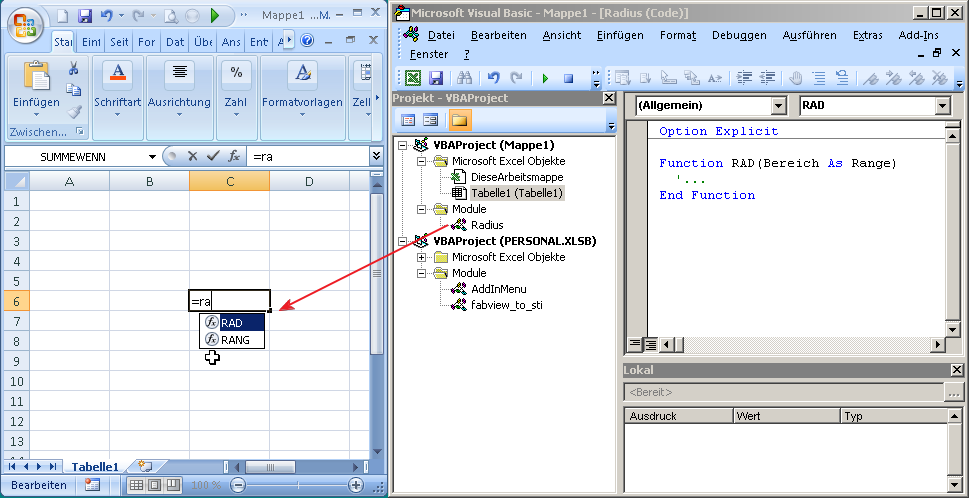Click the Cut scissors icon in the ribbon

[74, 68]
